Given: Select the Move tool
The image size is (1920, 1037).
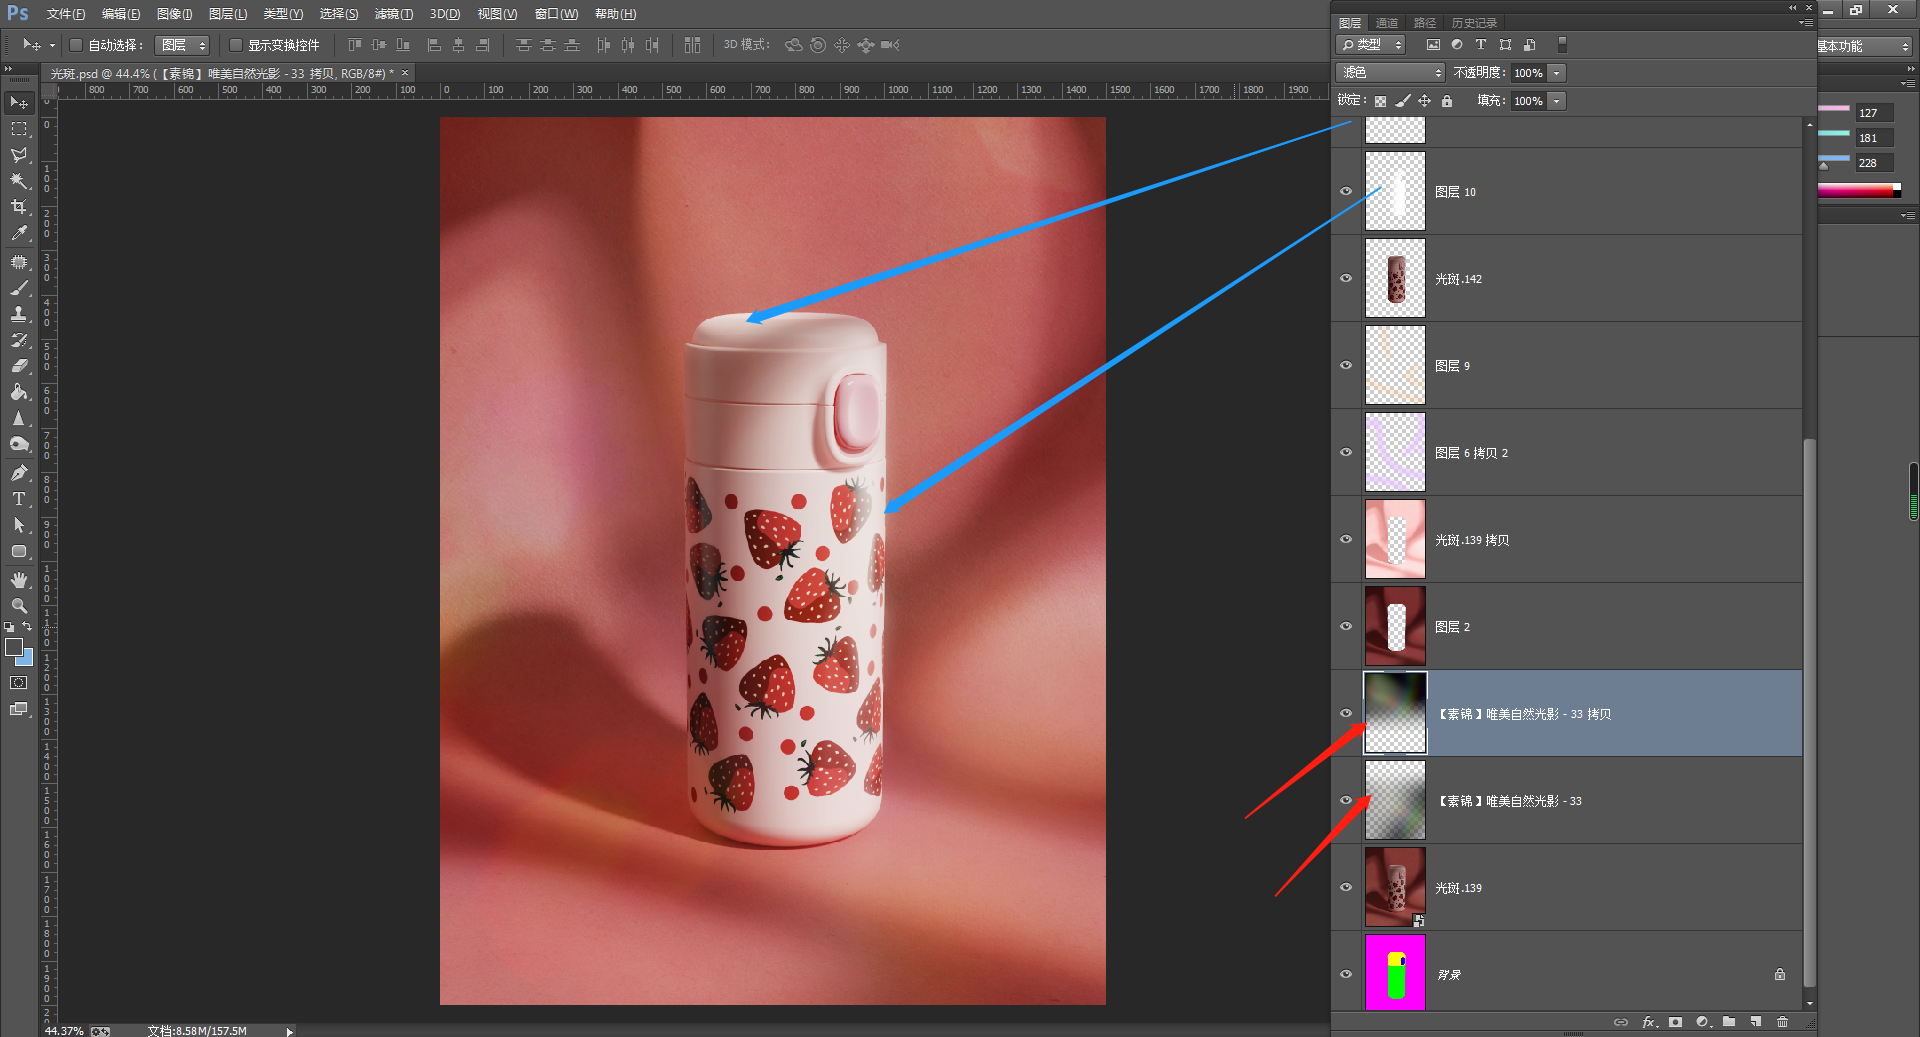Looking at the screenshot, I should (18, 101).
